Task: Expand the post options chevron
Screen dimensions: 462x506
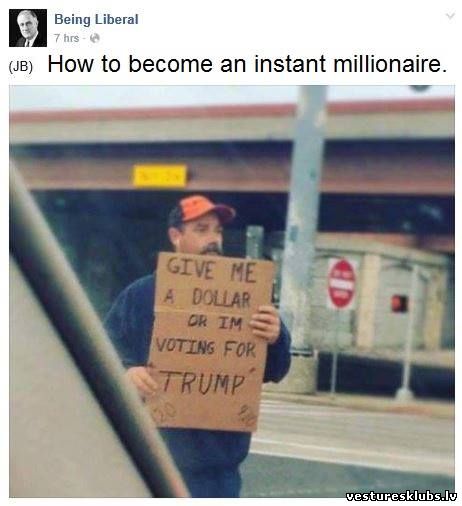Action: (x=450, y=16)
